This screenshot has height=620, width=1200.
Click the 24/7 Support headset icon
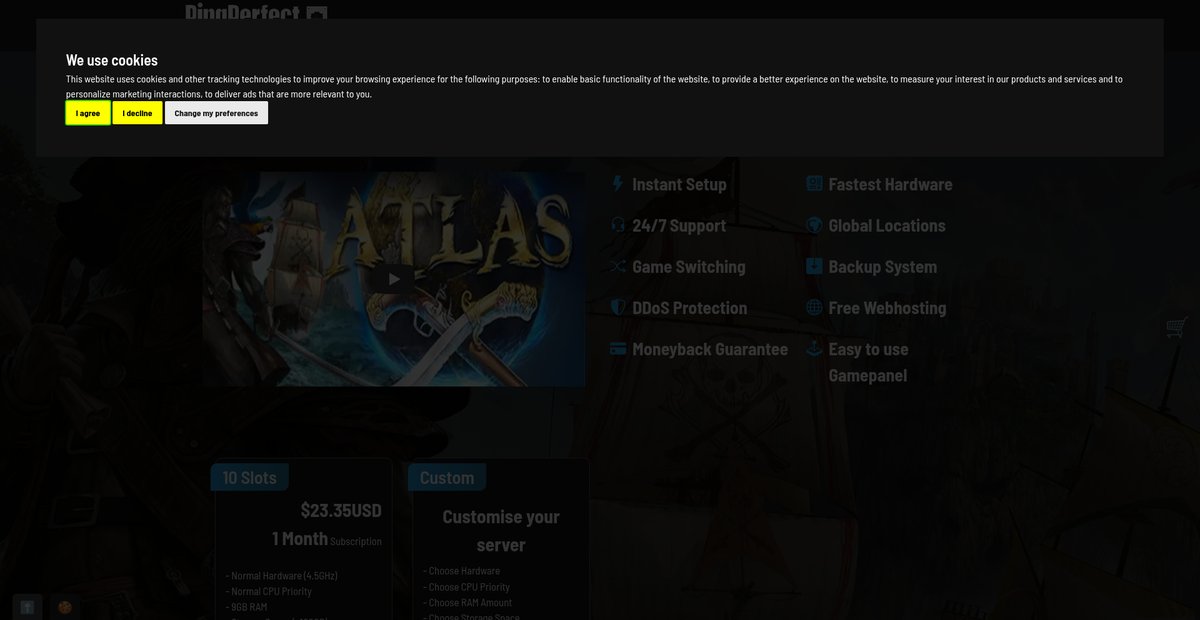point(617,225)
